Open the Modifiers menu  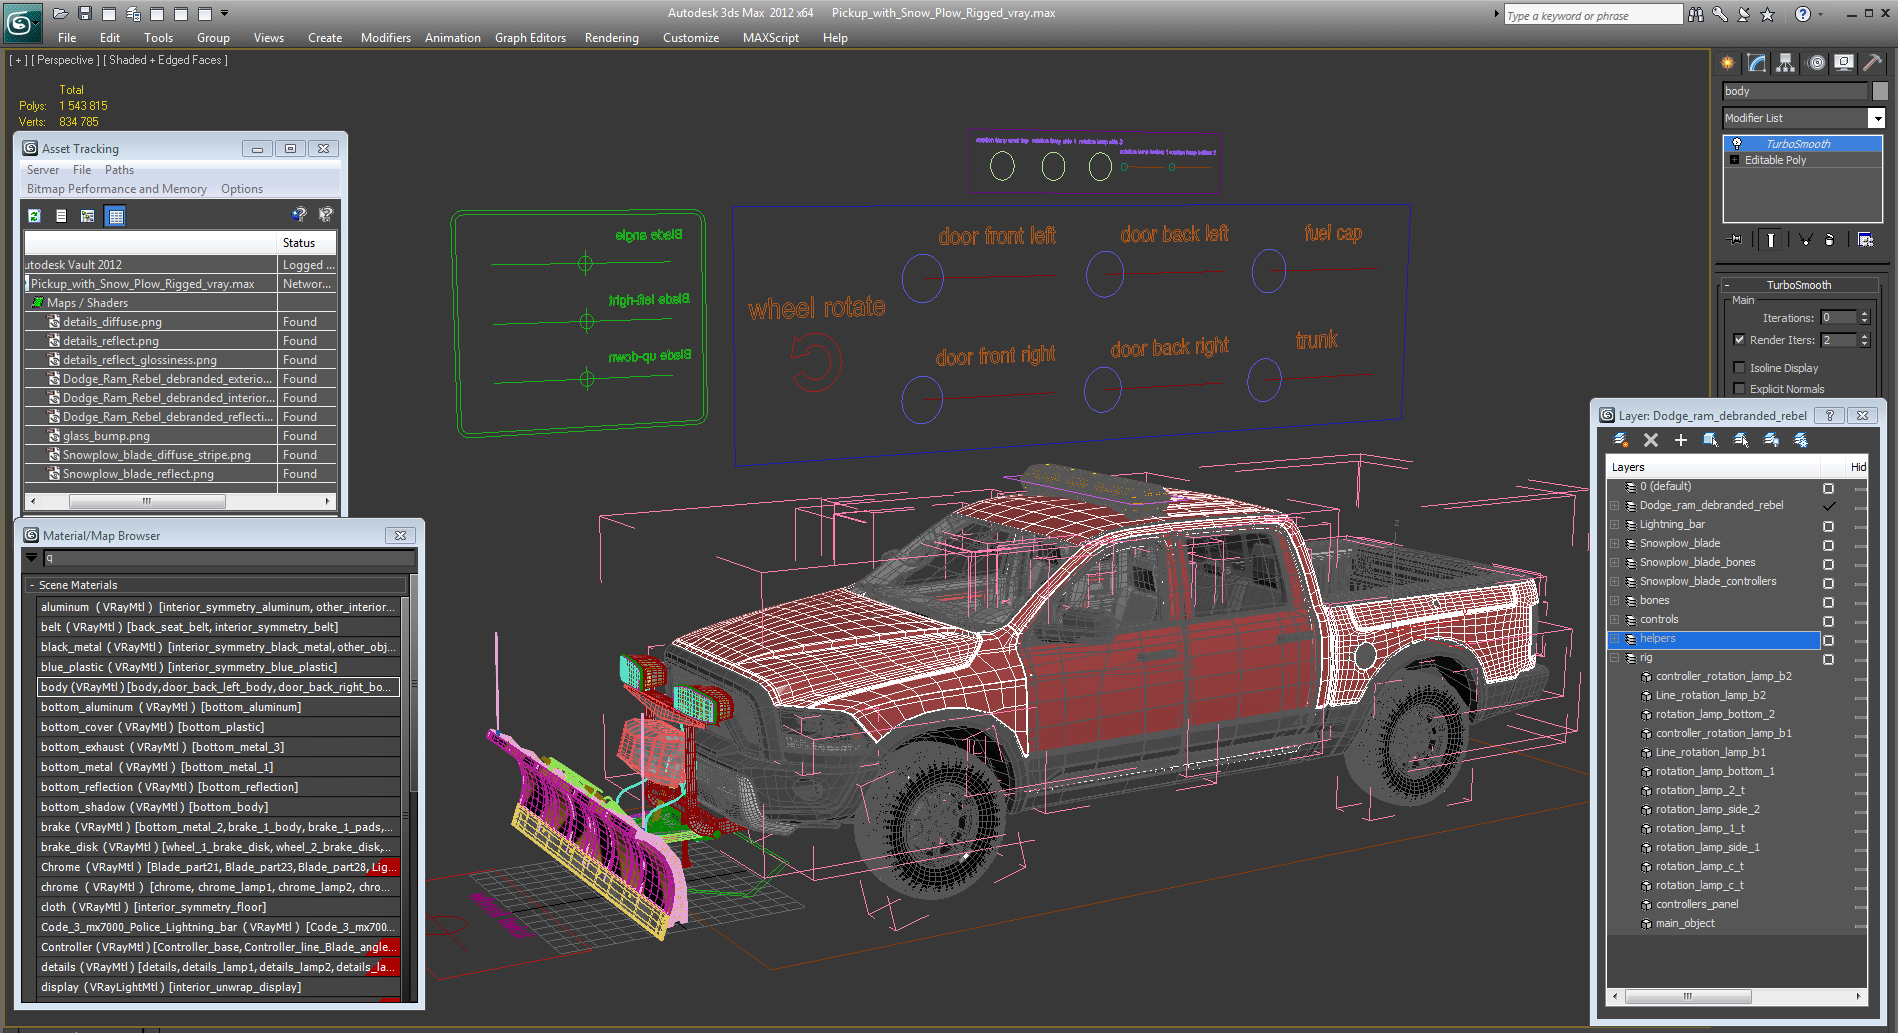[385, 38]
